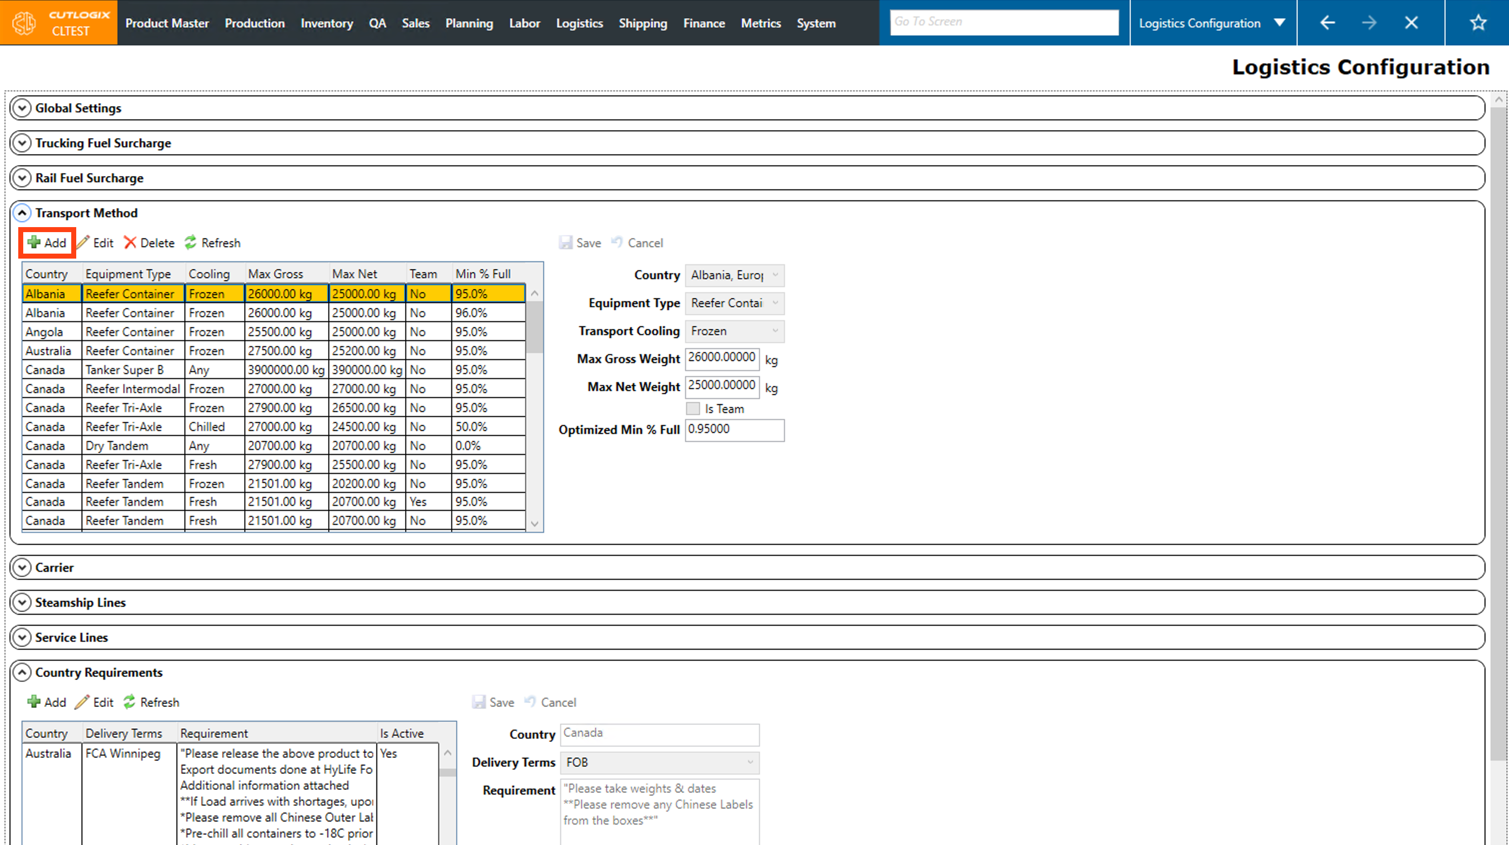Expand the Carrier section
This screenshot has height=845, width=1509.
click(22, 567)
